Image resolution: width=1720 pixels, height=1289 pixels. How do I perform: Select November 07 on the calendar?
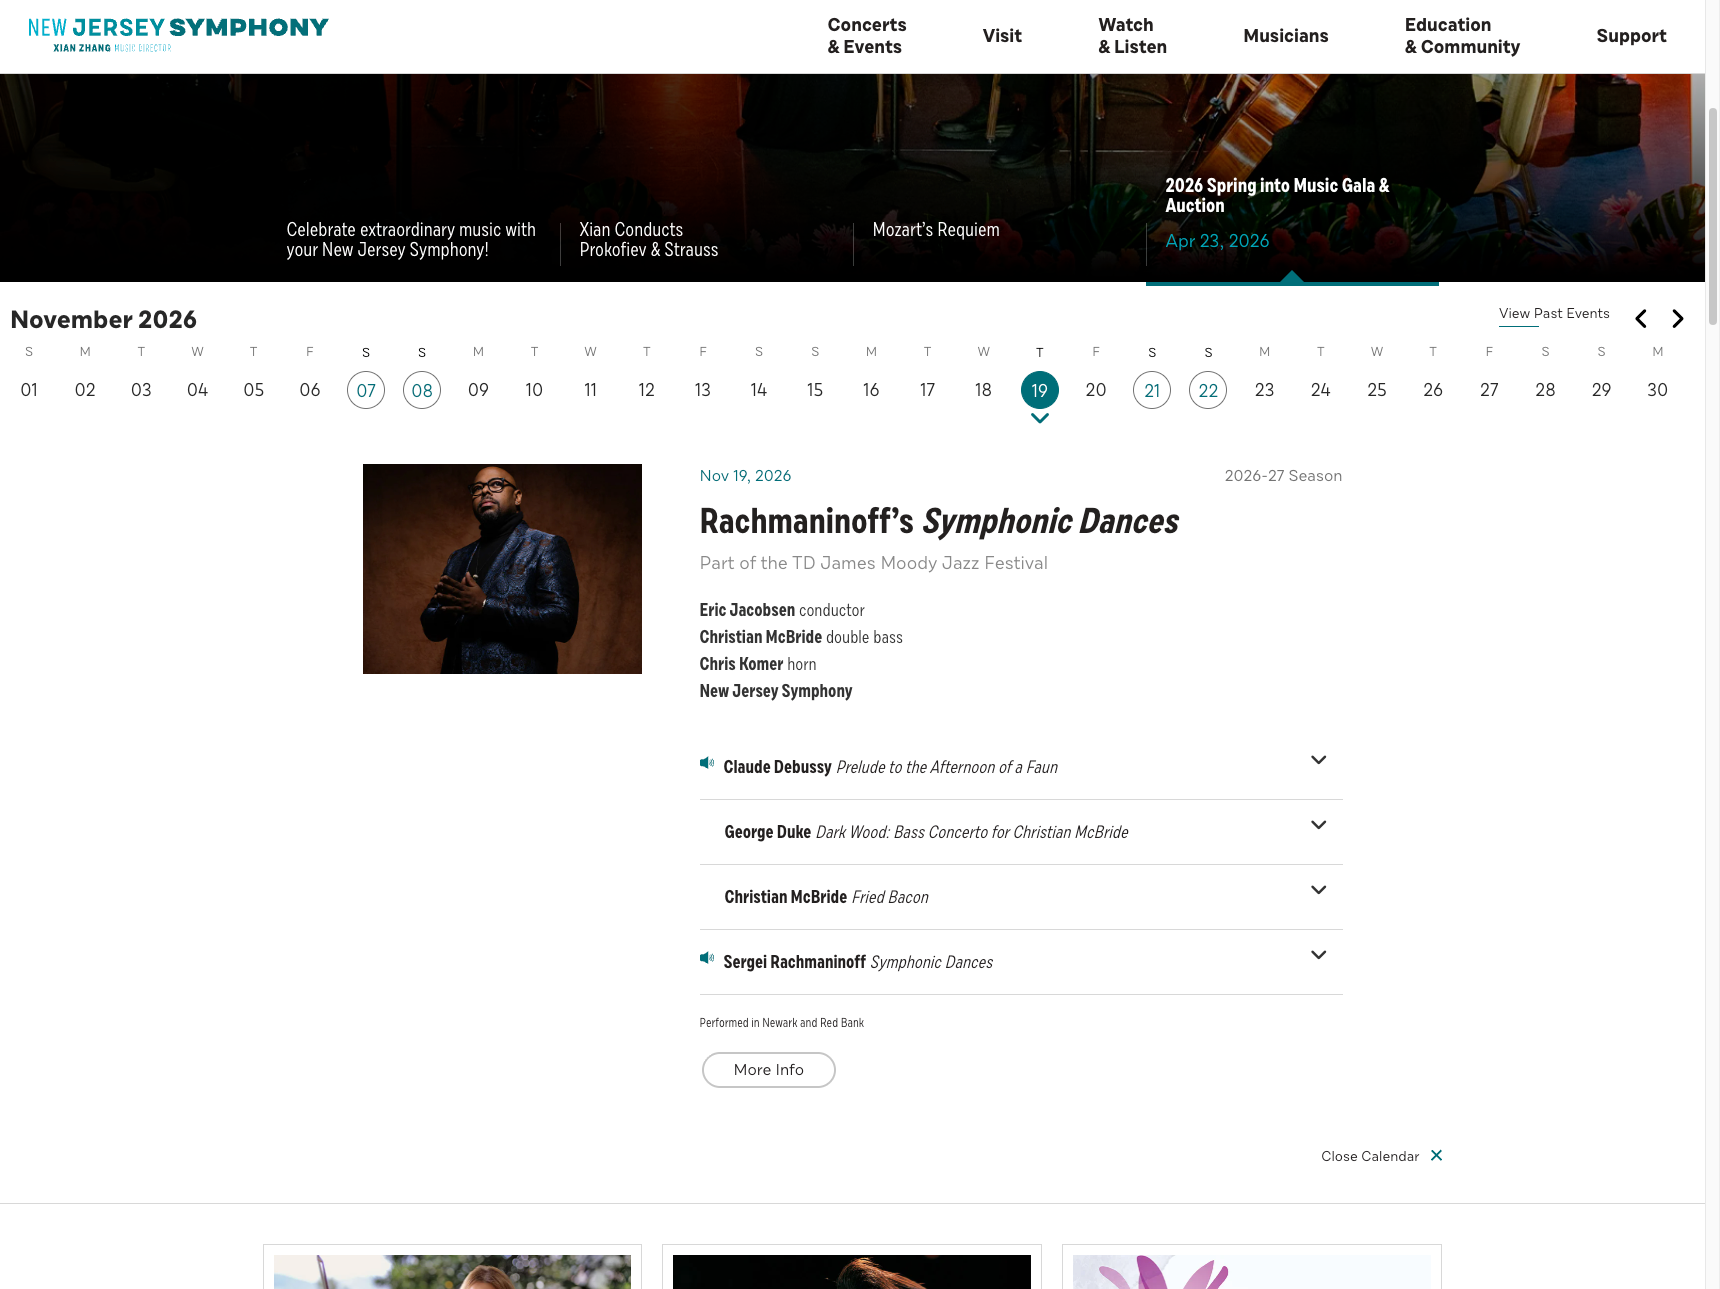(366, 390)
